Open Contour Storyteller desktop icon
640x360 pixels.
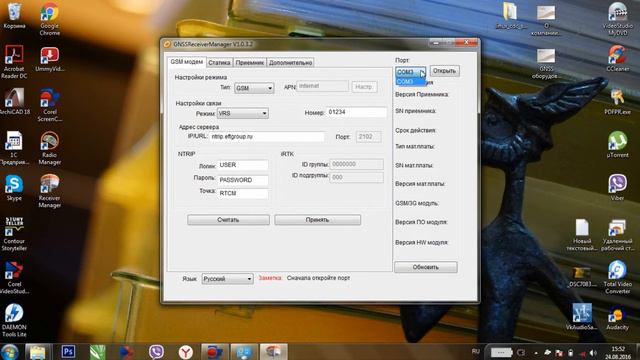click(14, 234)
